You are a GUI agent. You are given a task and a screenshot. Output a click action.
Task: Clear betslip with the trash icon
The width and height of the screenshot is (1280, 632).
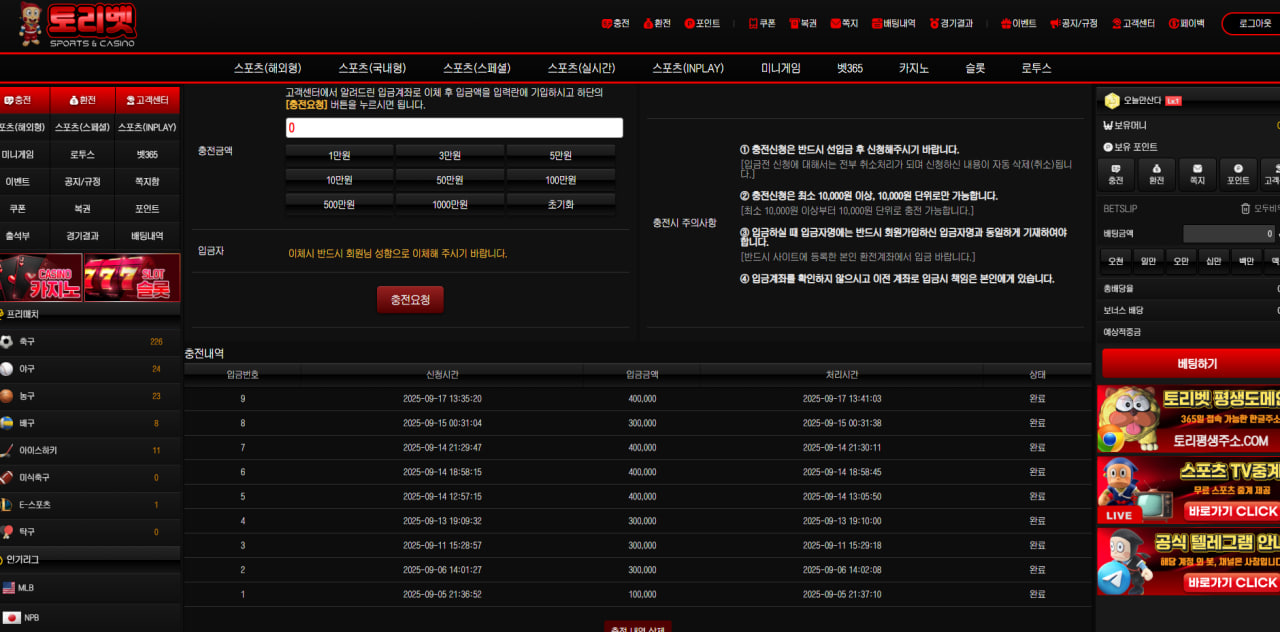pyautogui.click(x=1245, y=208)
